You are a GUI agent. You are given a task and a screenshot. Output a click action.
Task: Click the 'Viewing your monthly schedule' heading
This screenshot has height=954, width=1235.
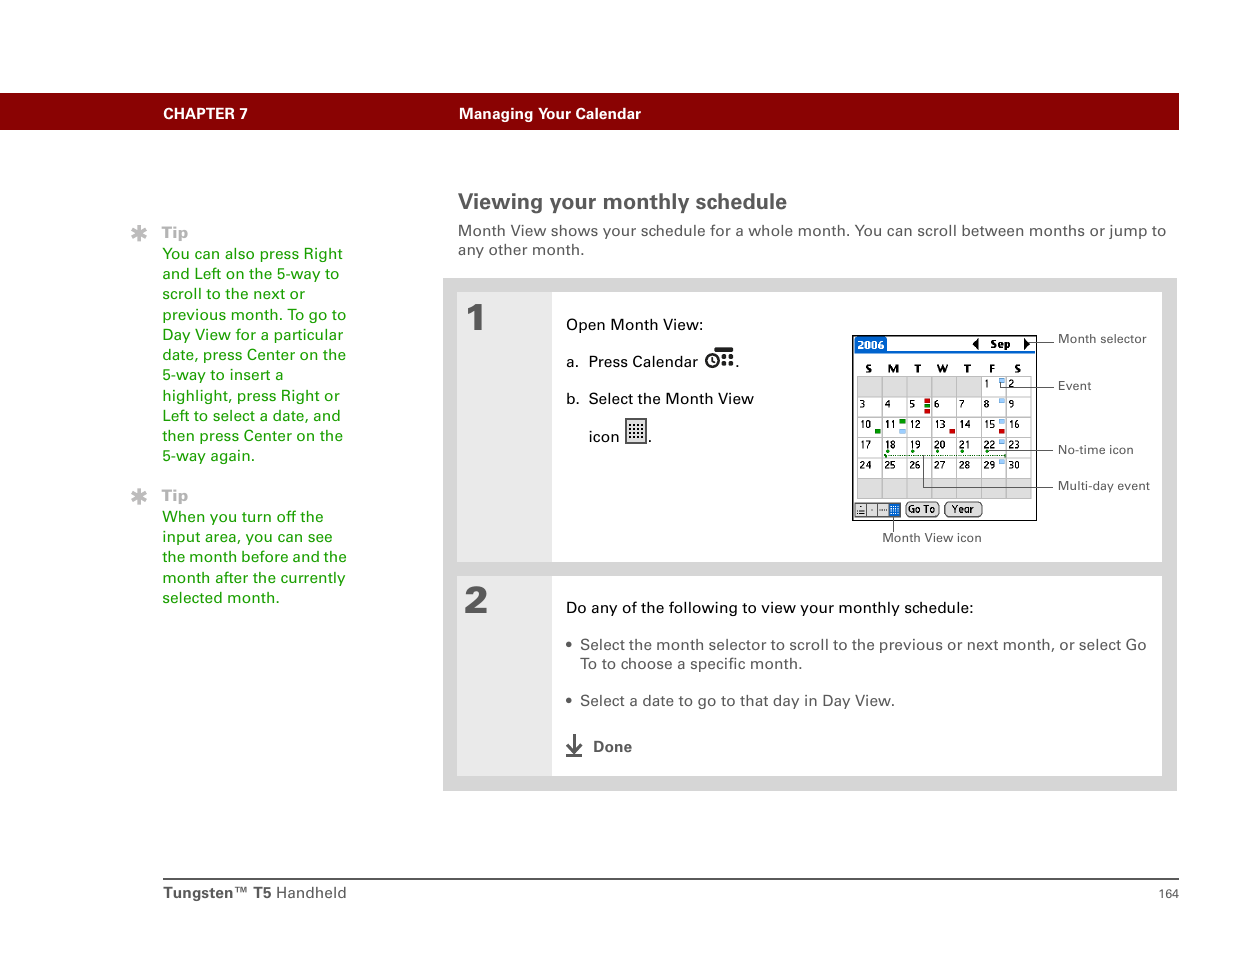pos(622,202)
